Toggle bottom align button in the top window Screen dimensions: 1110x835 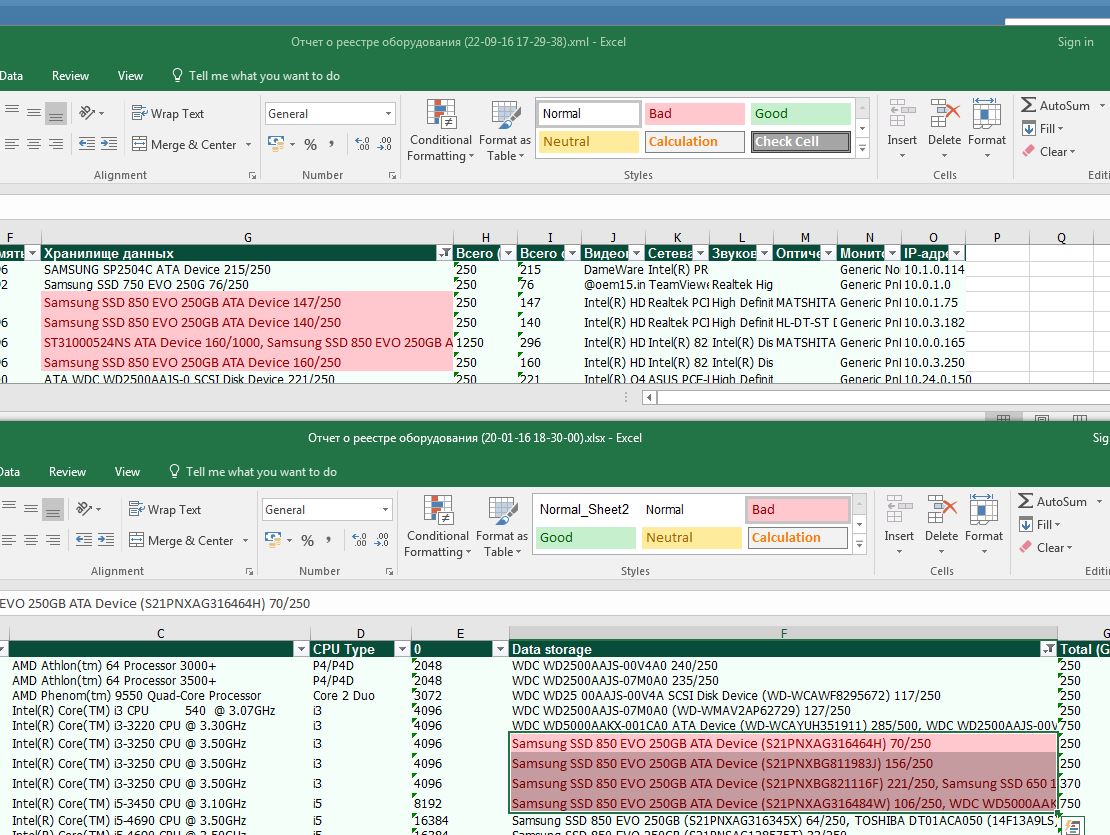tap(56, 113)
